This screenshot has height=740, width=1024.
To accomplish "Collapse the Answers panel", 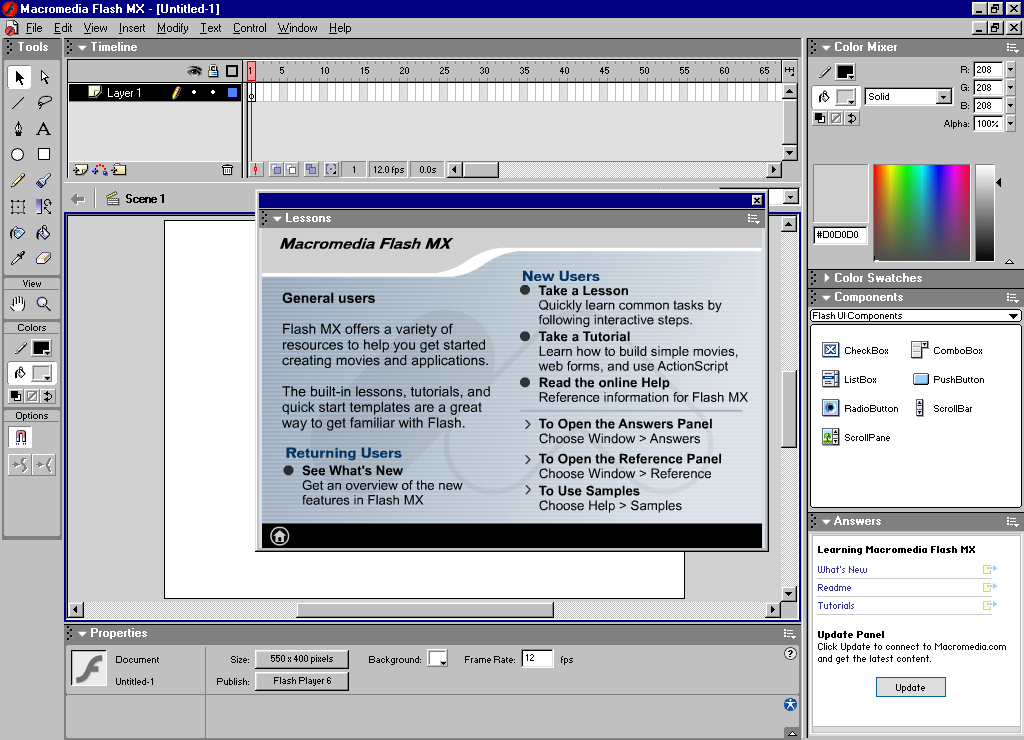I will pos(826,521).
